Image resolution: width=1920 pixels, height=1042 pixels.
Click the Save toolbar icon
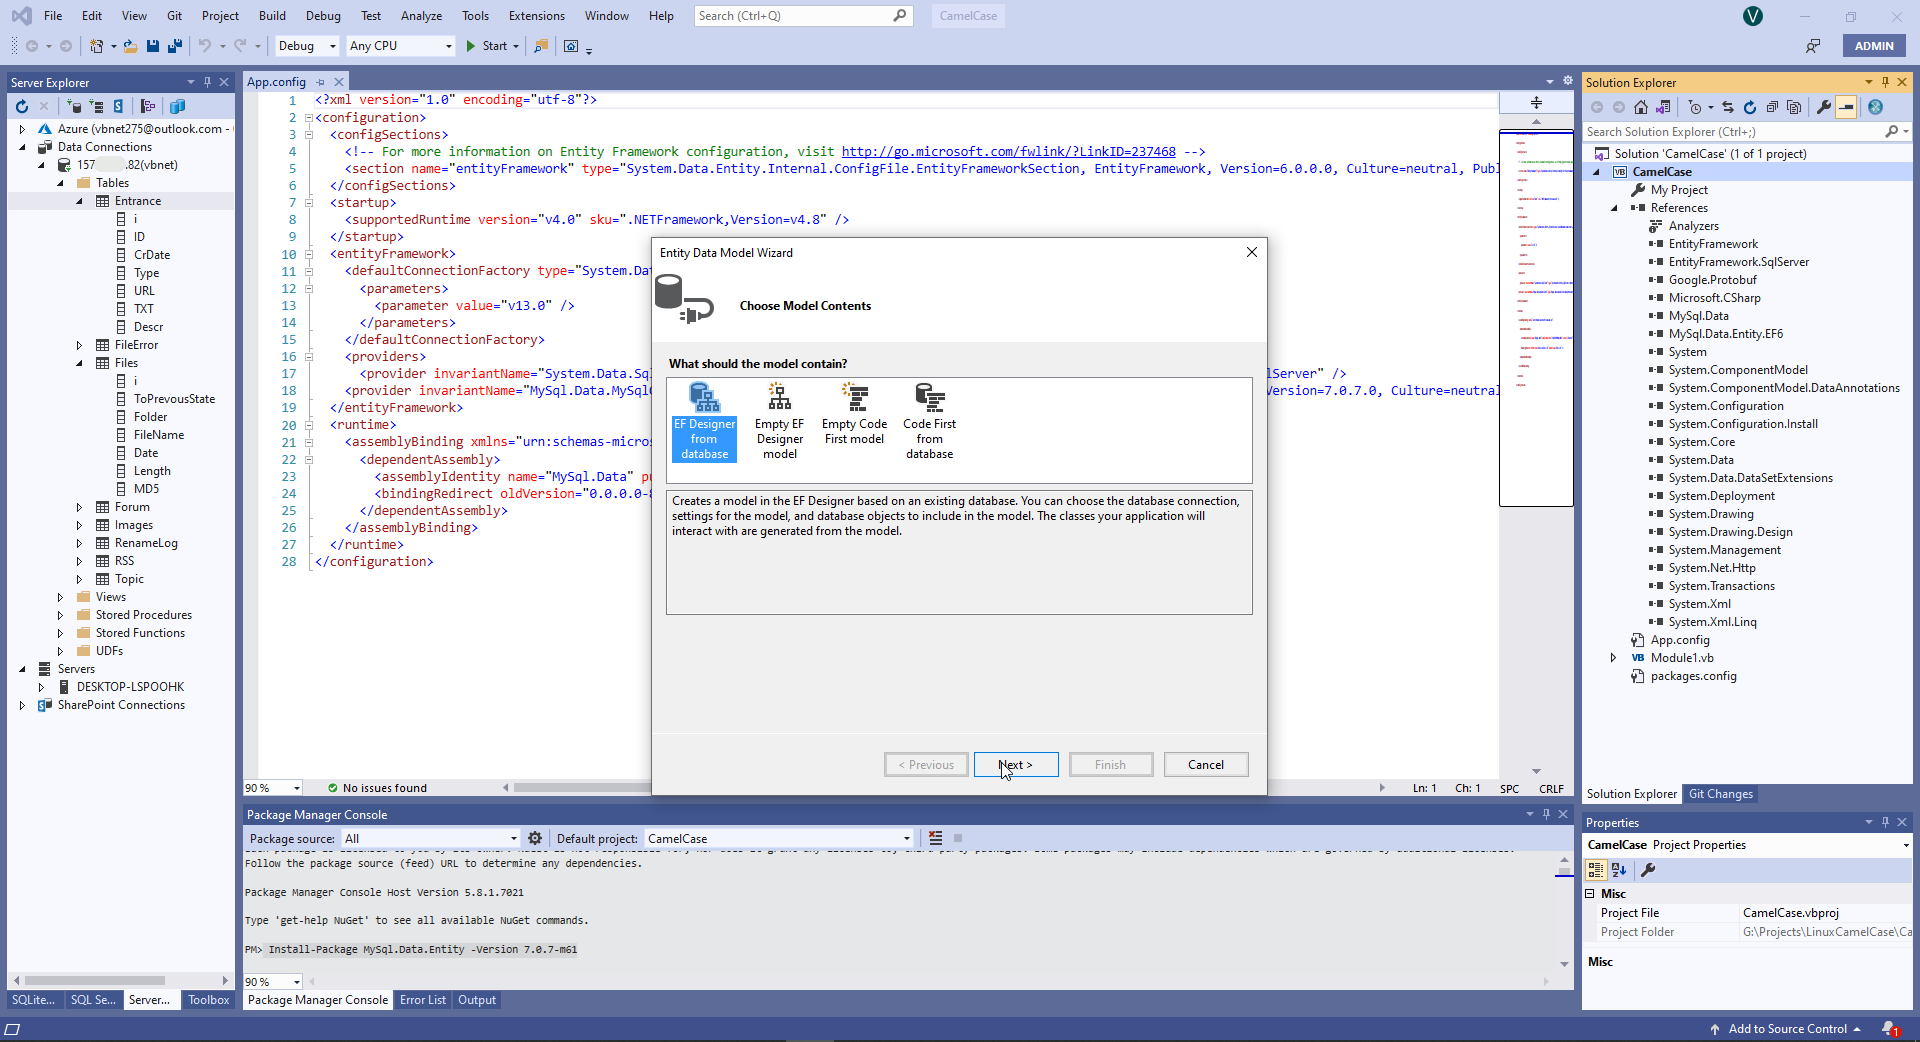coord(153,46)
